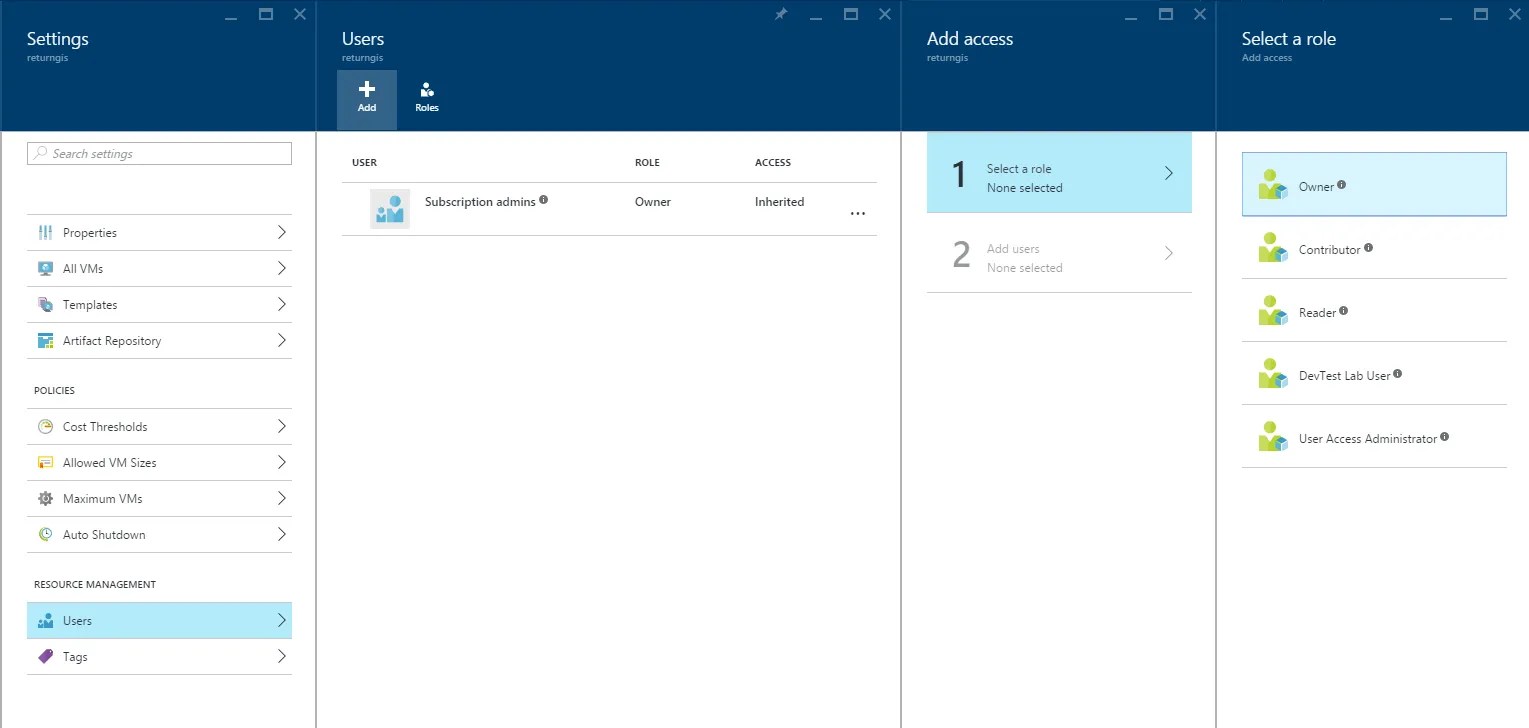
Task: Click the chevron on step 1 Select a role
Action: 1169,173
